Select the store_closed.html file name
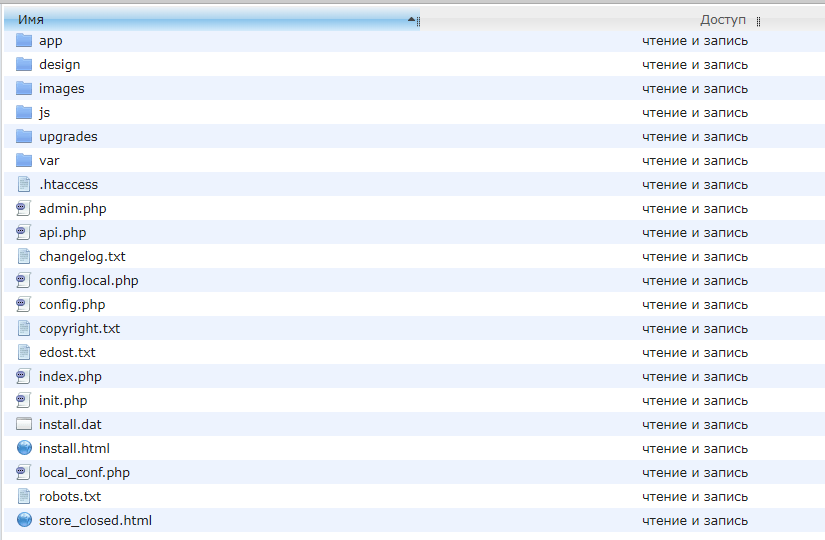The height and width of the screenshot is (540, 825). point(95,521)
